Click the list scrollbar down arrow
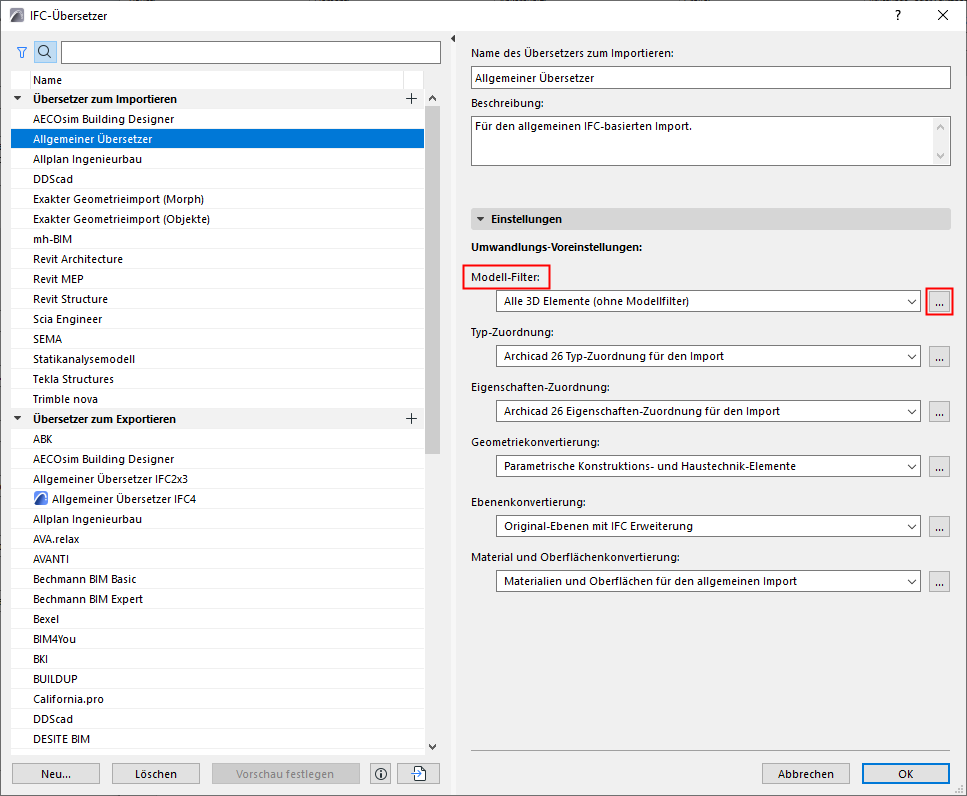Image resolution: width=967 pixels, height=796 pixels. tap(432, 747)
